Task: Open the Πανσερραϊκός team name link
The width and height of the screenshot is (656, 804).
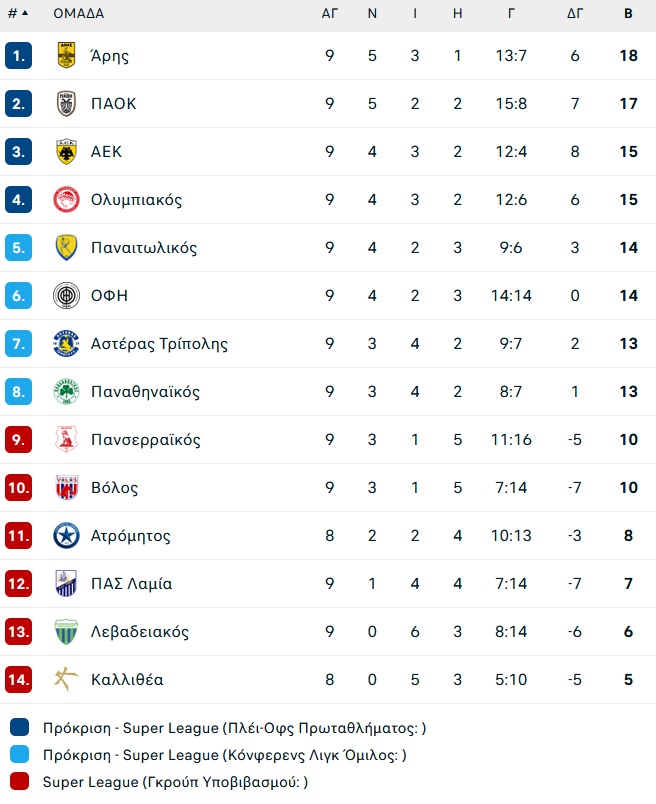Action: tap(146, 439)
